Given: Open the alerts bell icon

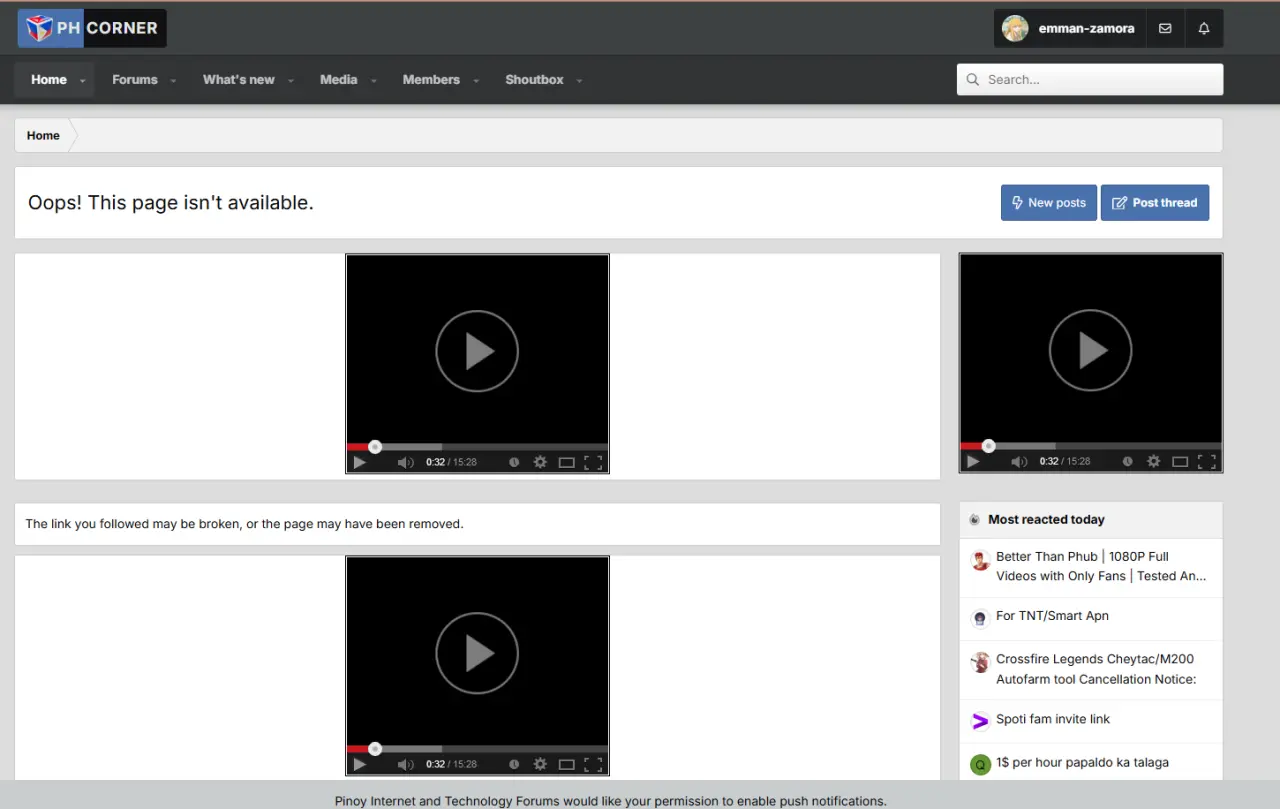Looking at the screenshot, I should tap(1204, 29).
